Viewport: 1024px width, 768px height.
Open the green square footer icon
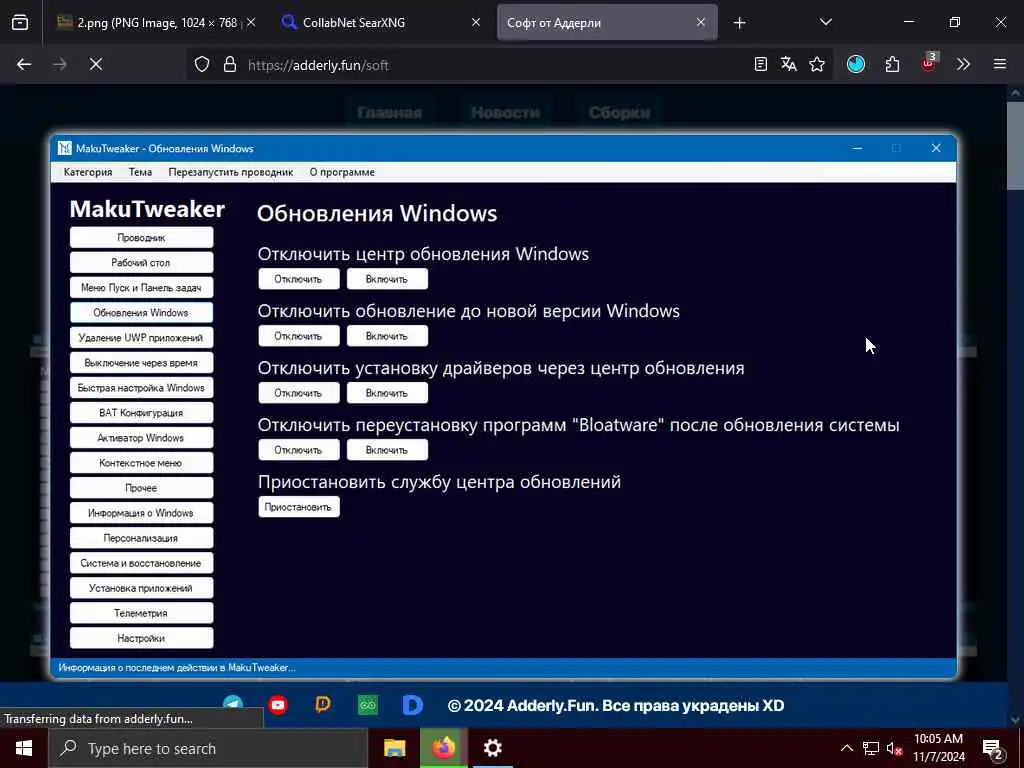[368, 705]
